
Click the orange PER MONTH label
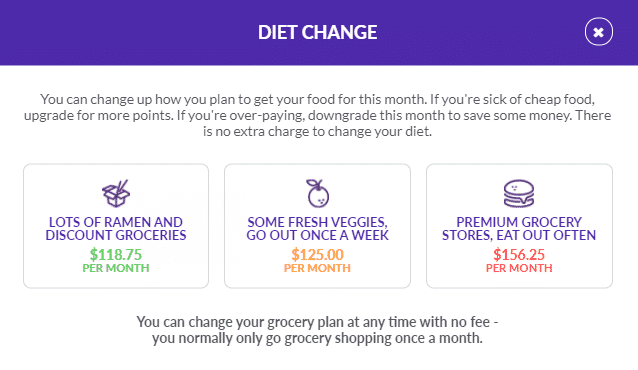[x=317, y=268]
